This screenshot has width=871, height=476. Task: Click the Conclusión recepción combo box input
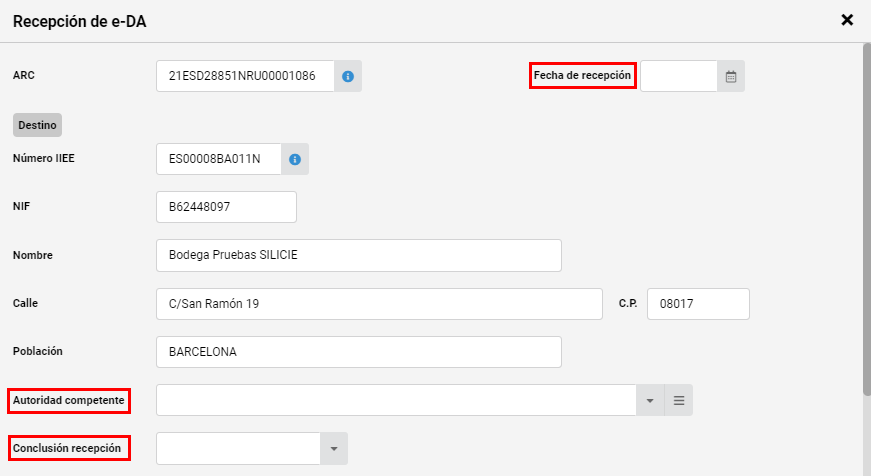pos(238,449)
